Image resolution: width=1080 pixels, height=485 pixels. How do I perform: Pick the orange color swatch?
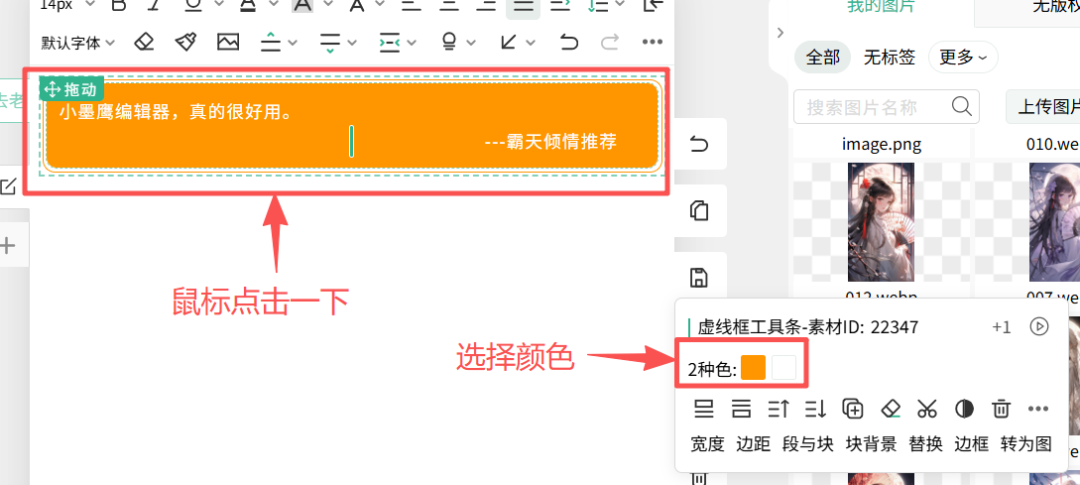(754, 368)
